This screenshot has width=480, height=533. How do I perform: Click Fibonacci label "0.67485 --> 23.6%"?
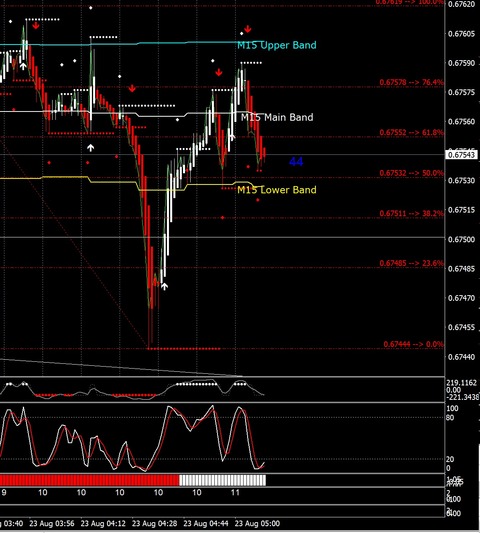(x=411, y=263)
